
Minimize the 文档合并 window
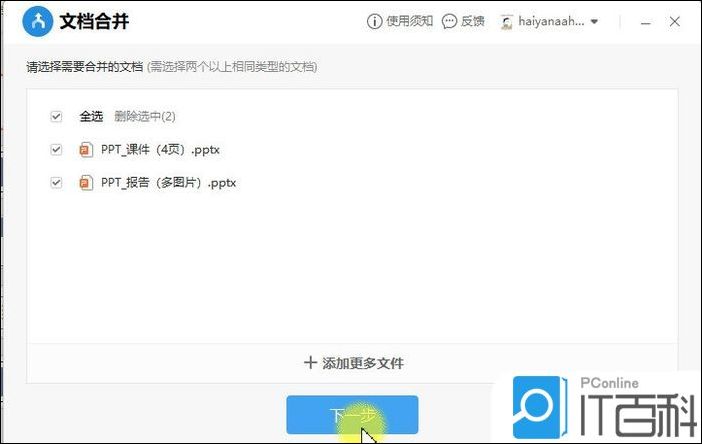tap(645, 22)
